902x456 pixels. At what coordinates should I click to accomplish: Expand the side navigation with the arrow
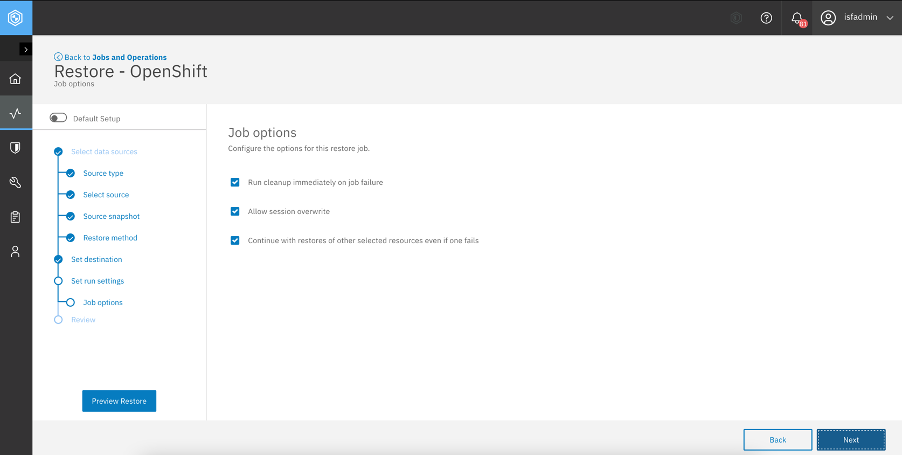(25, 49)
